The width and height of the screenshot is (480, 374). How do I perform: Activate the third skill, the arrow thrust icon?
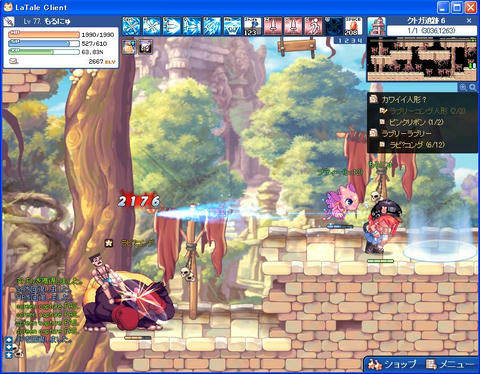click(172, 26)
